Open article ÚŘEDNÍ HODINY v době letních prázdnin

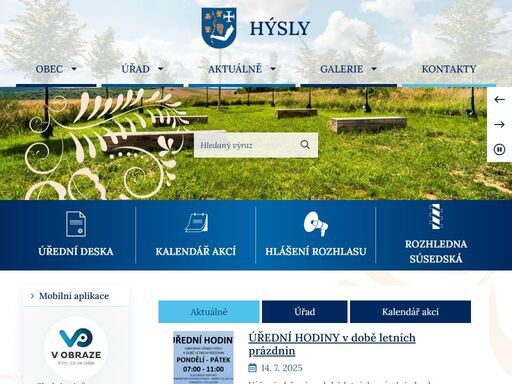click(x=332, y=344)
